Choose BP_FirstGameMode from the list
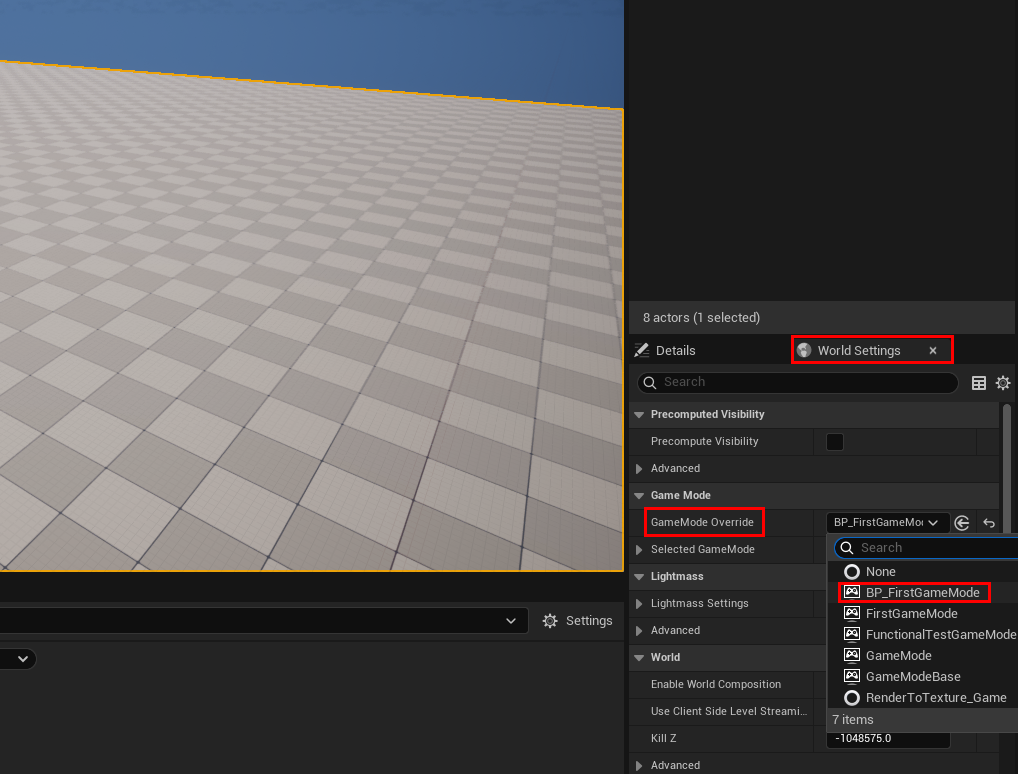The image size is (1018, 774). (x=922, y=593)
